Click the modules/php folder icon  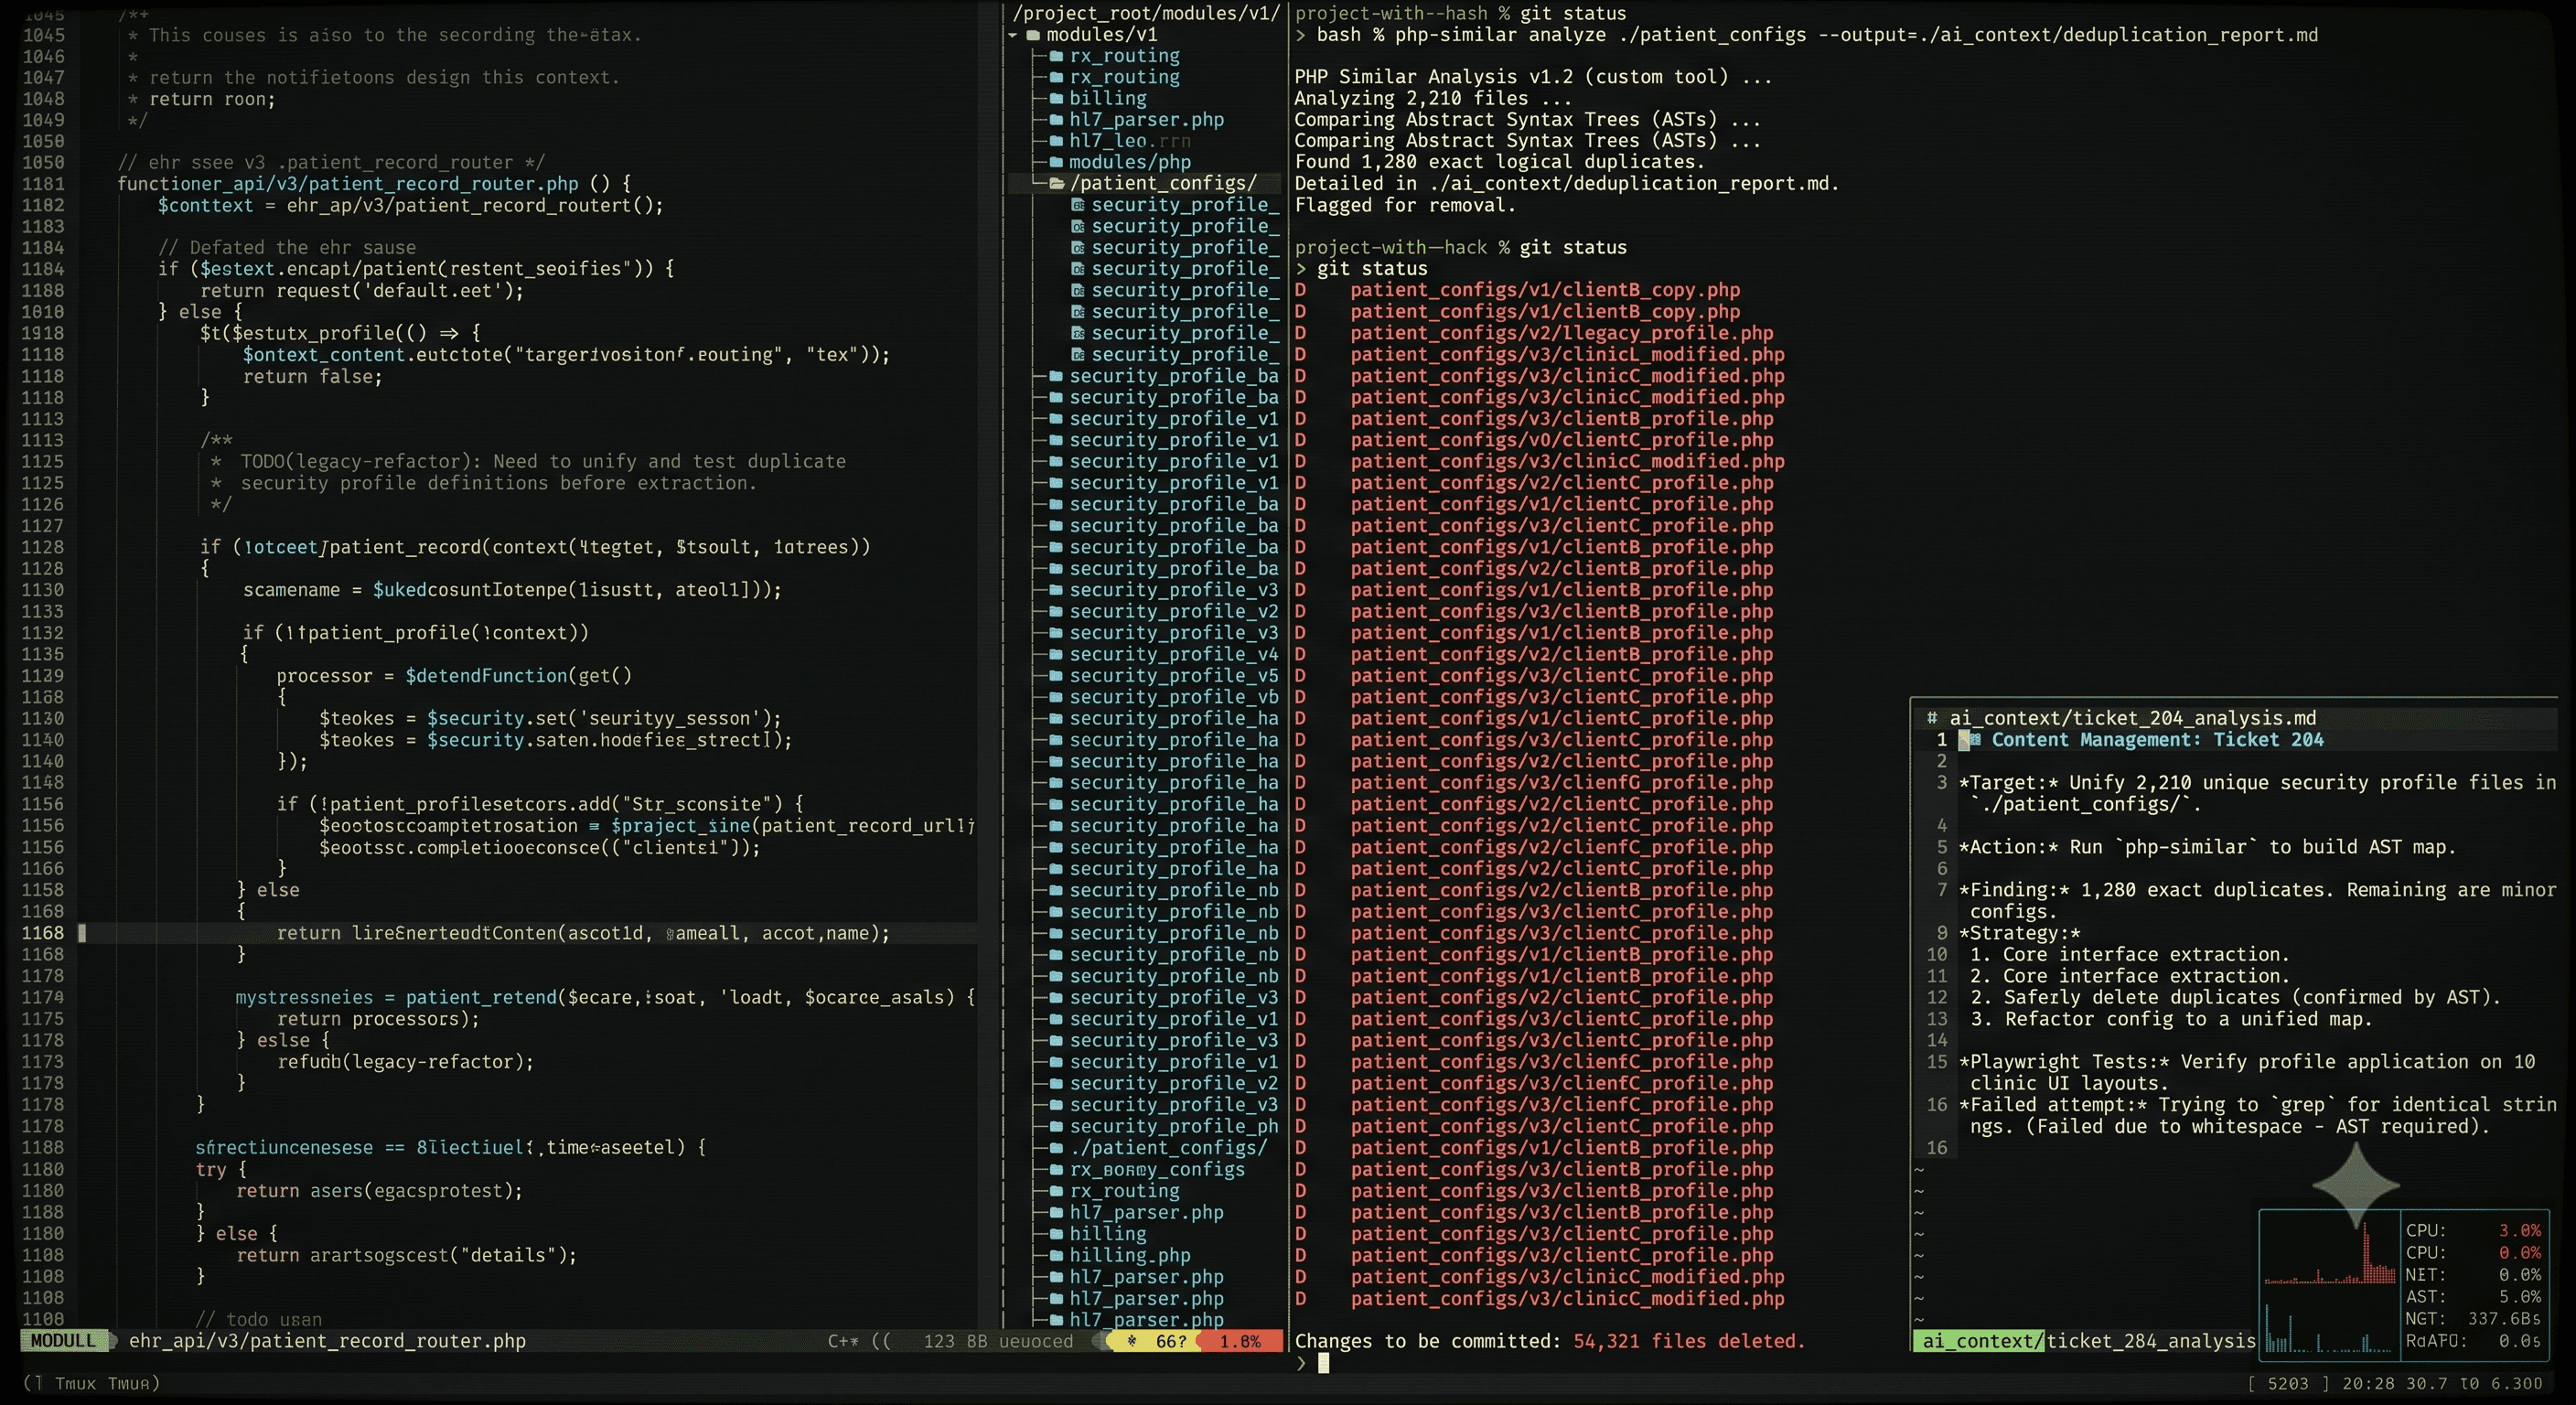(1055, 163)
